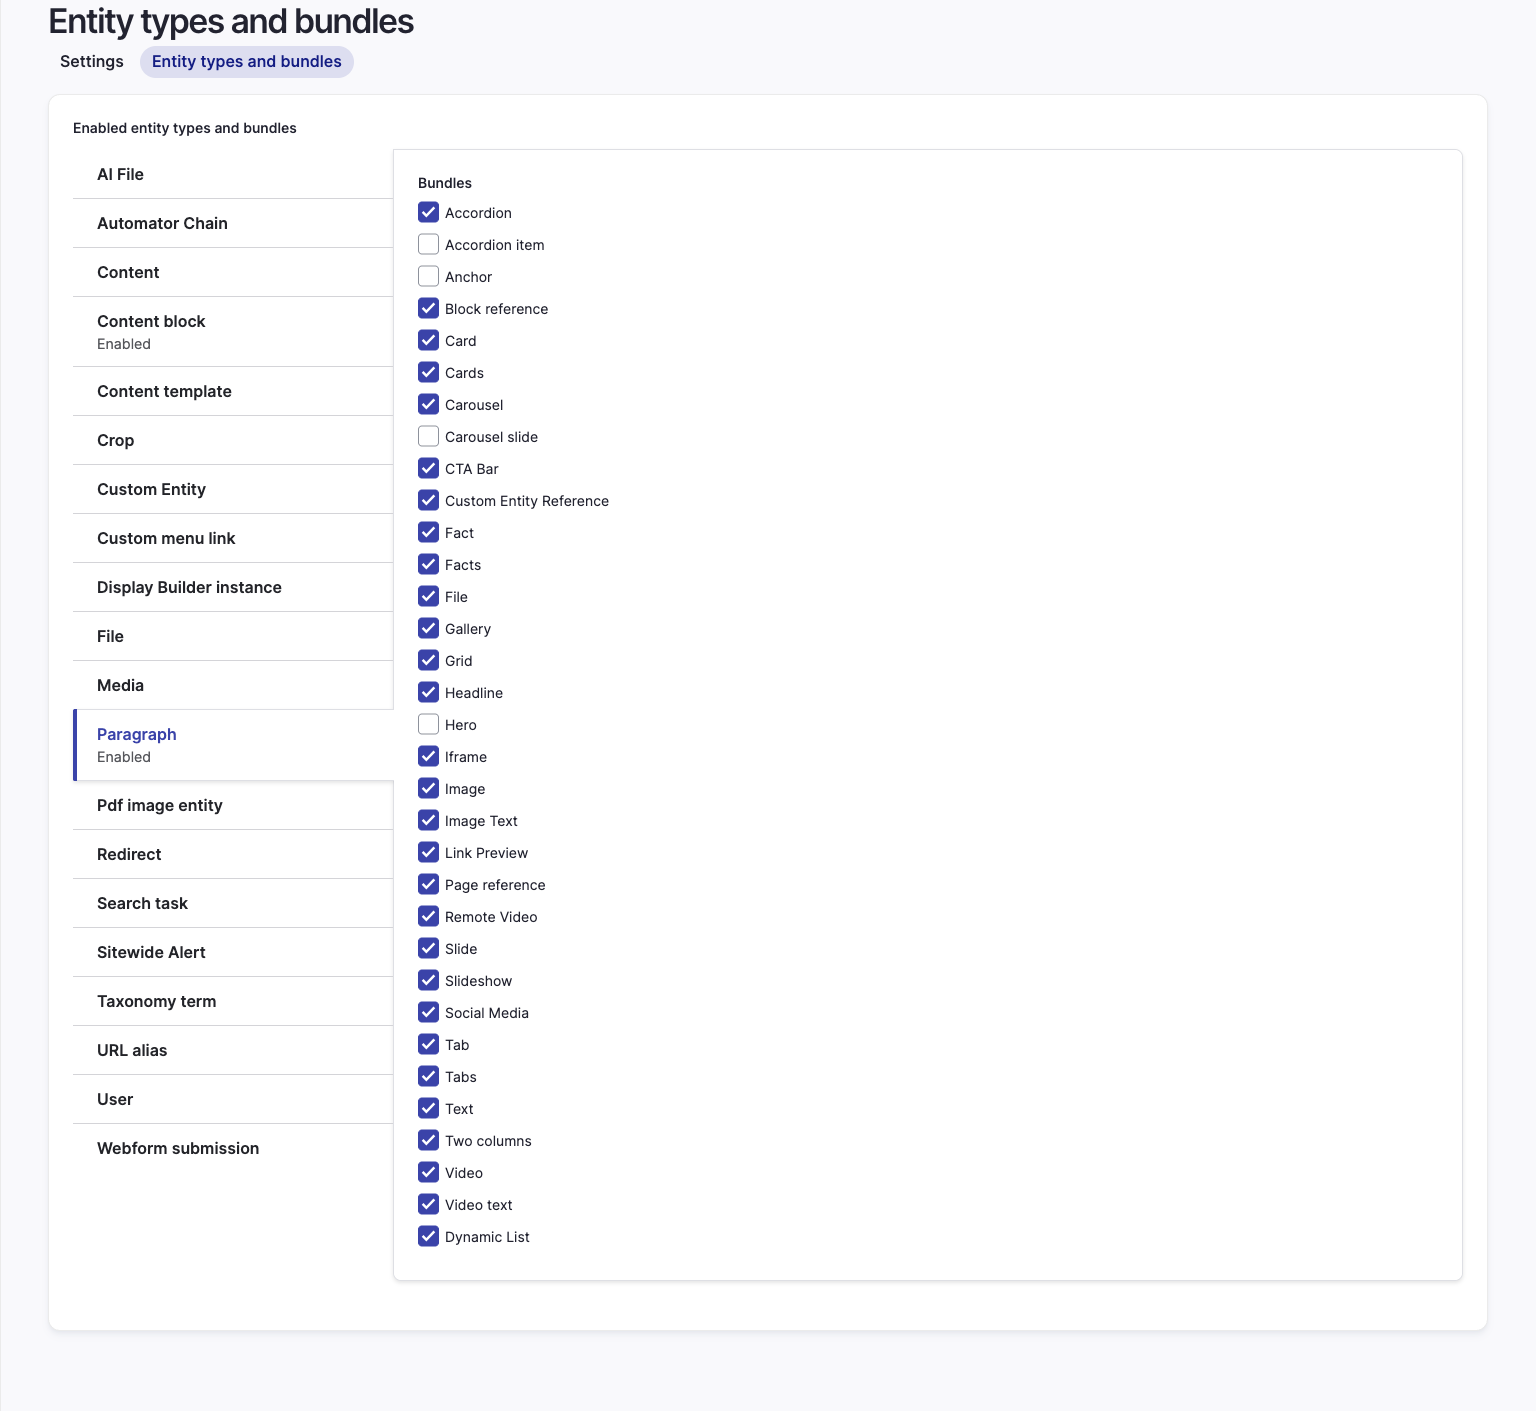
Task: Open the Taxonomy term tab
Action: click(233, 1001)
